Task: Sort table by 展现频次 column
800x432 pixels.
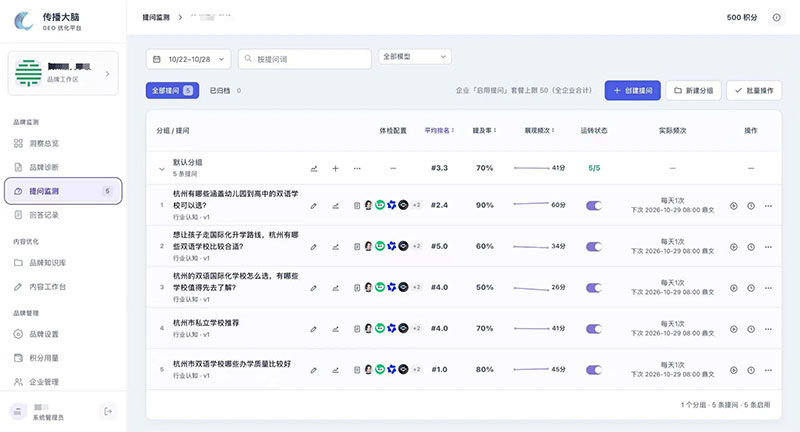Action: [539, 131]
